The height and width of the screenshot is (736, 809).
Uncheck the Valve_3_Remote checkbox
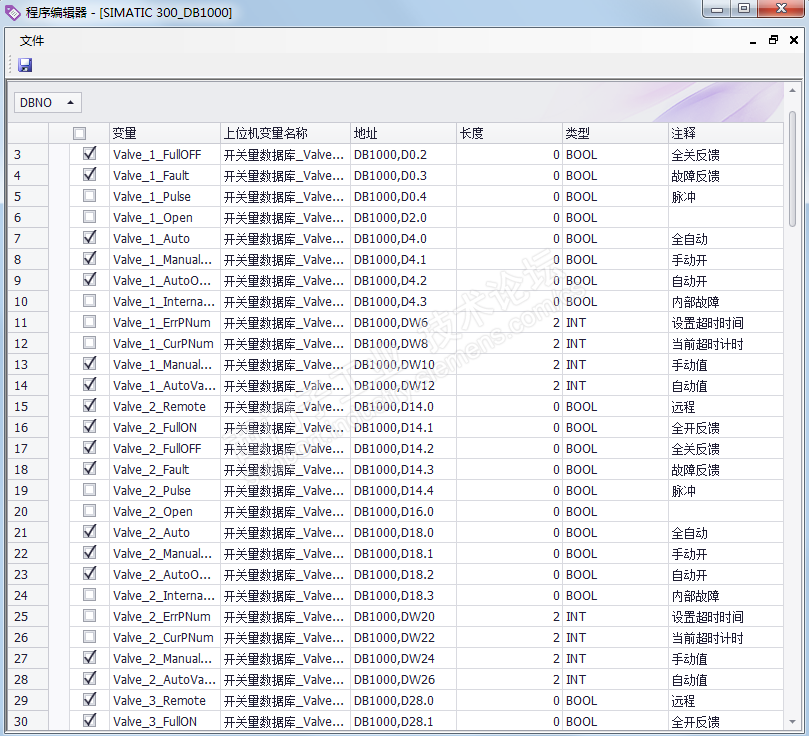(90, 700)
